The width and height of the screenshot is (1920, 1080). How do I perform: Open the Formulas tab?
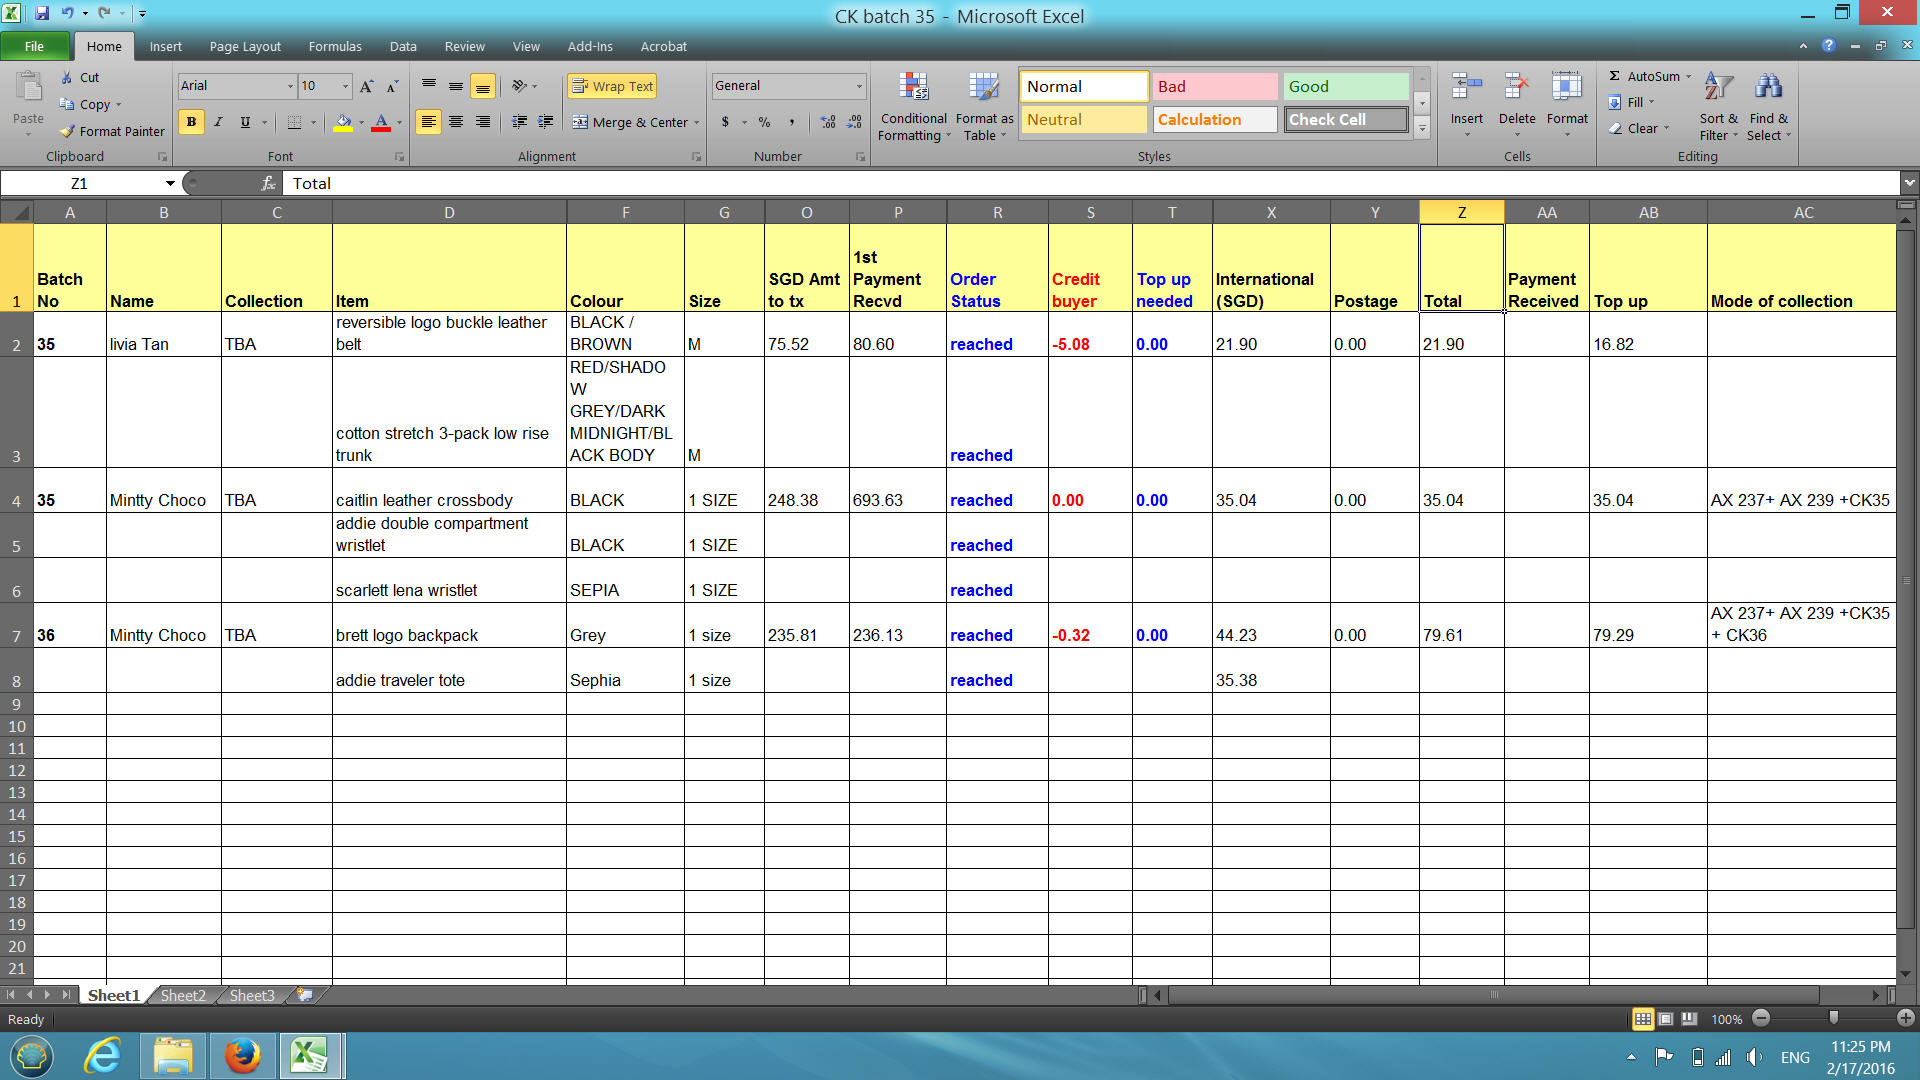click(x=335, y=46)
